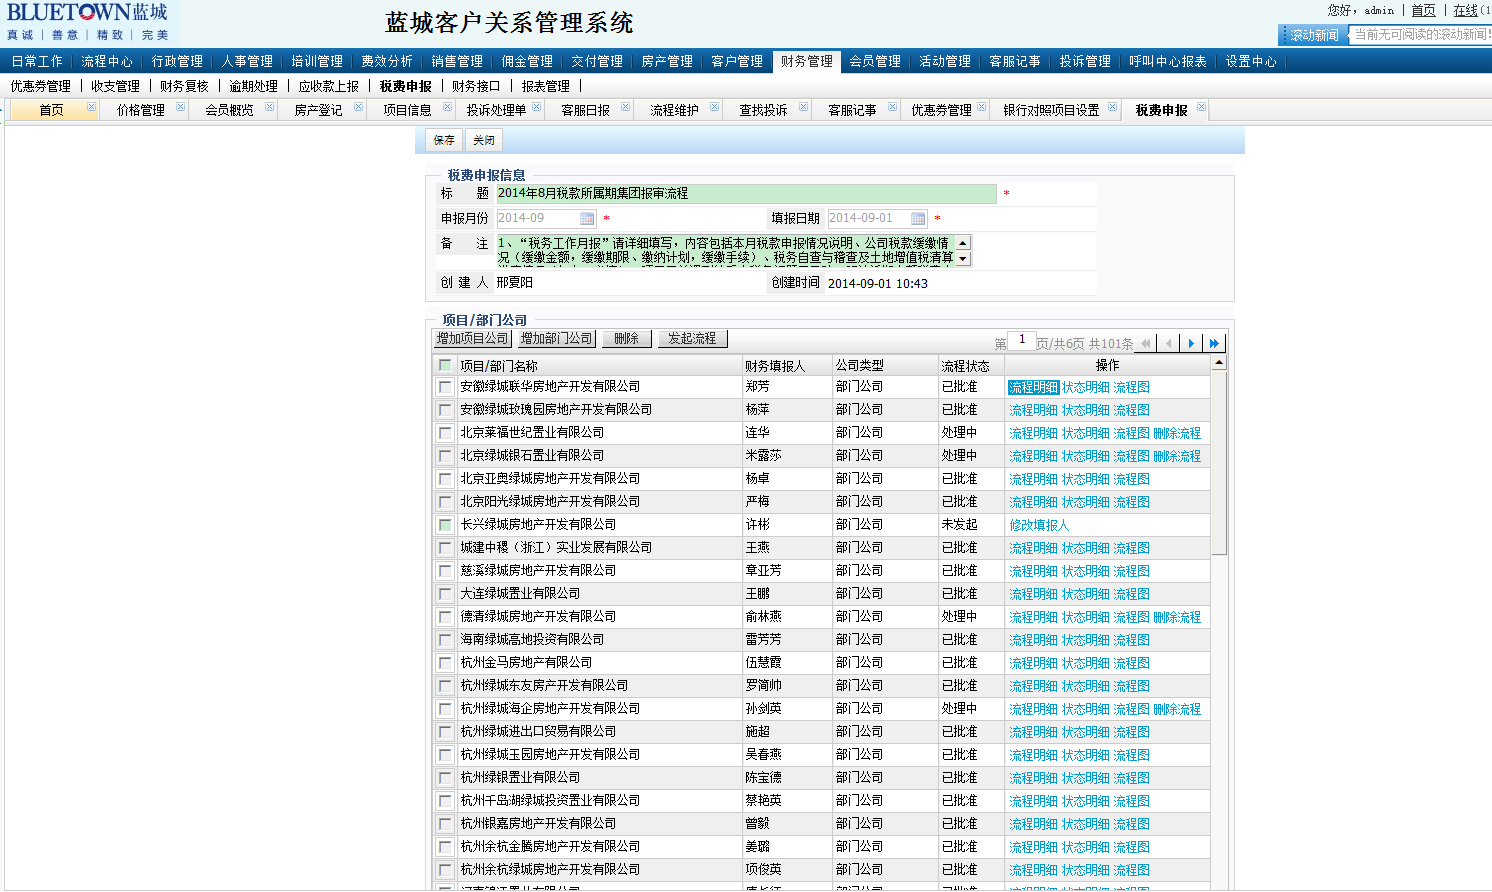Close the 优惠券管理 tab with its x icon
The height and width of the screenshot is (892, 1492).
[981, 107]
